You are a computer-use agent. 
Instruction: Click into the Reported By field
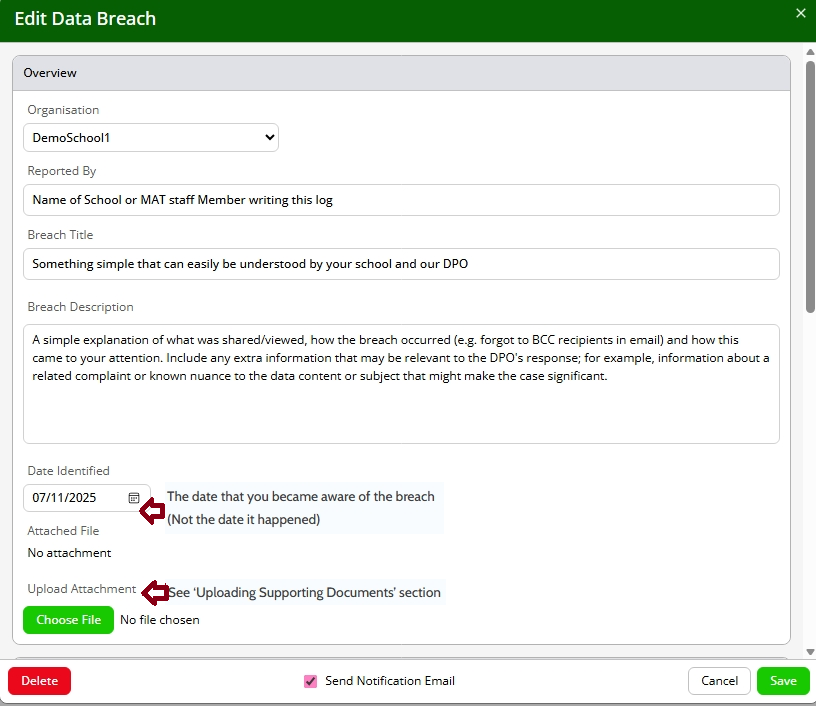coord(401,200)
